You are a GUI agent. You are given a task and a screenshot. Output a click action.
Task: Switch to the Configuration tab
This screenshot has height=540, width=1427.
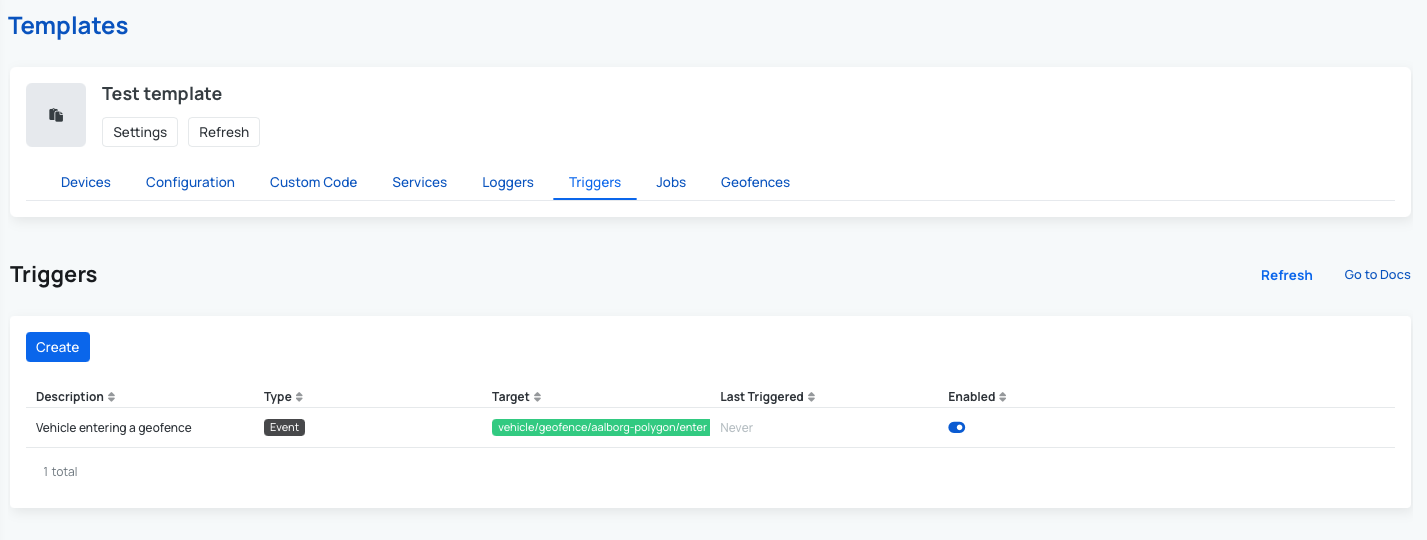pyautogui.click(x=190, y=183)
